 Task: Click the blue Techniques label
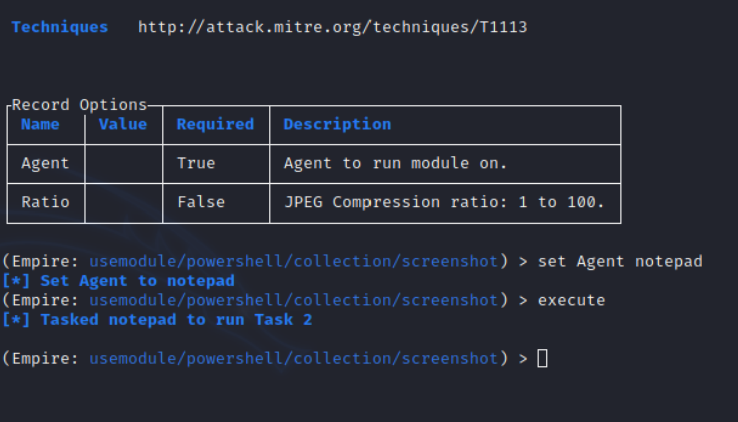[x=60, y=27]
